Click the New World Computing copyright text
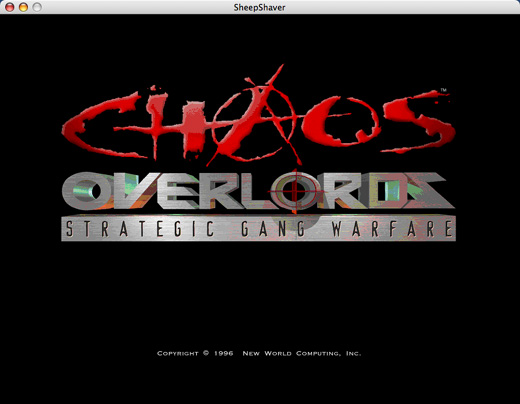This screenshot has height=404, width=520. point(259,353)
